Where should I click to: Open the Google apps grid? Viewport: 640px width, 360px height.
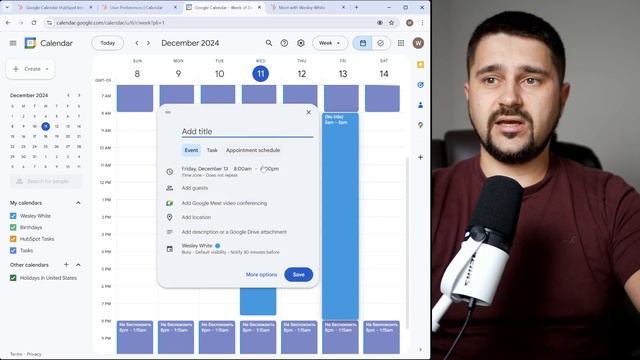click(x=401, y=43)
